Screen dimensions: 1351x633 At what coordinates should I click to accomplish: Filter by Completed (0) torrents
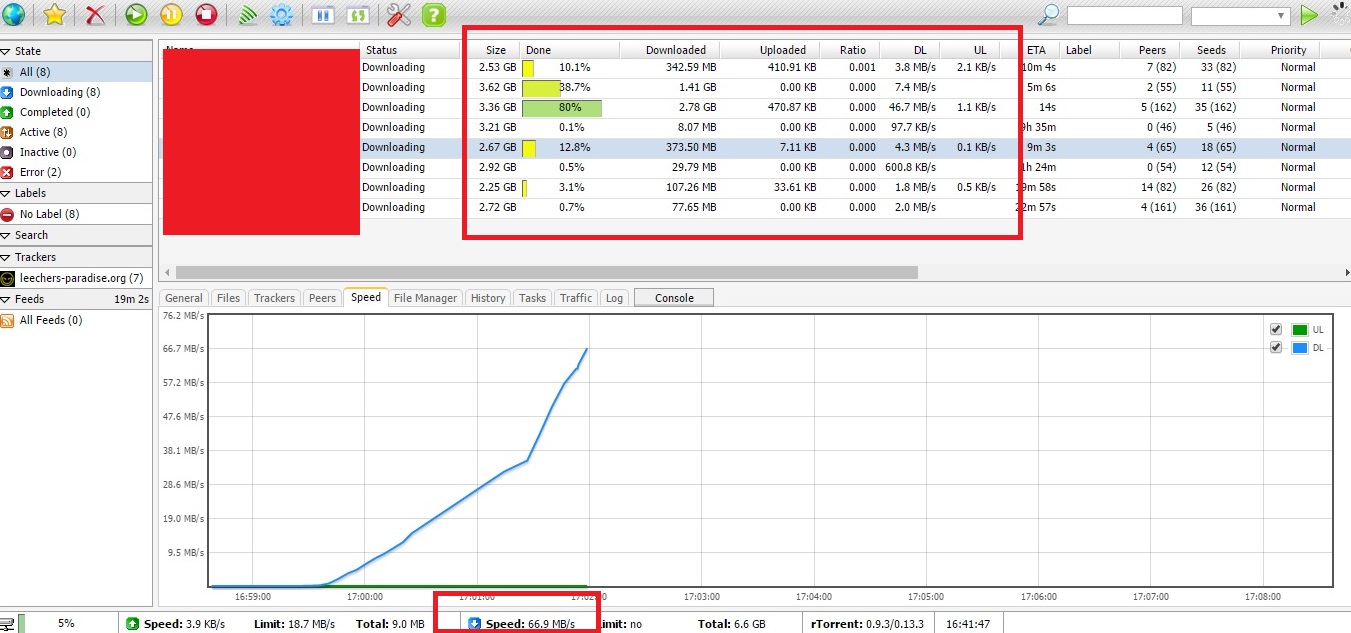coord(76,112)
